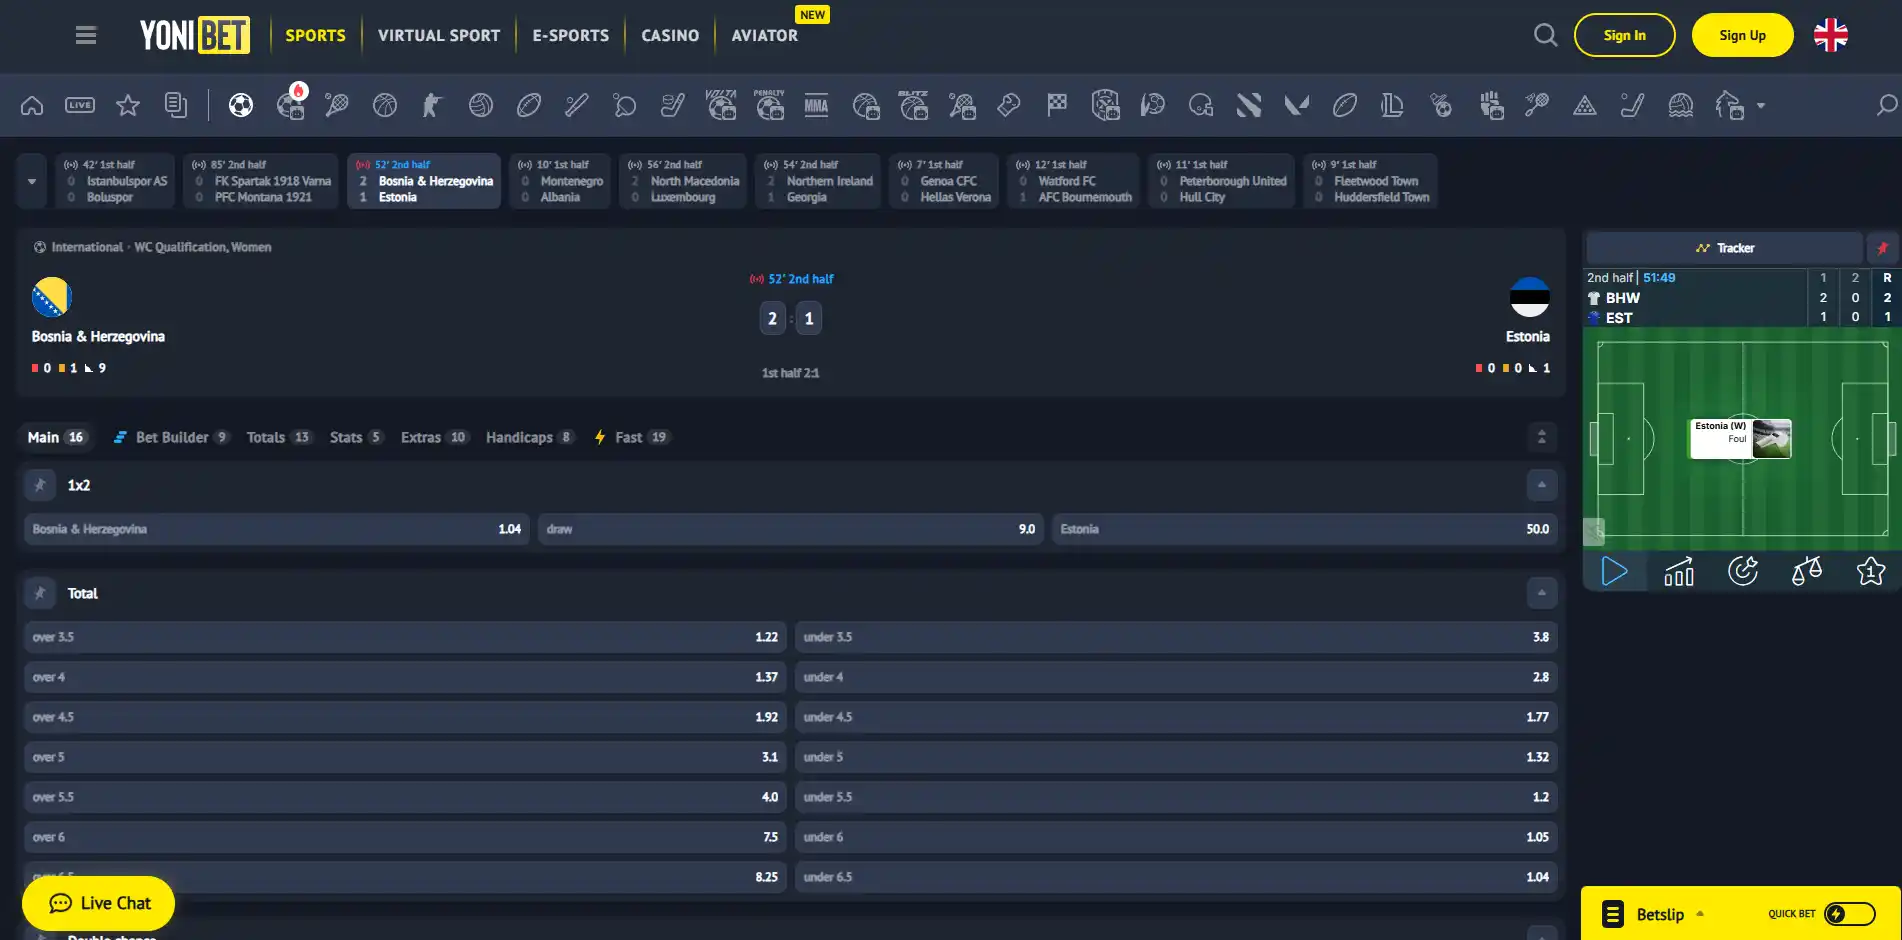Click the tracker play video icon
This screenshot has width=1902, height=940.
pos(1614,571)
